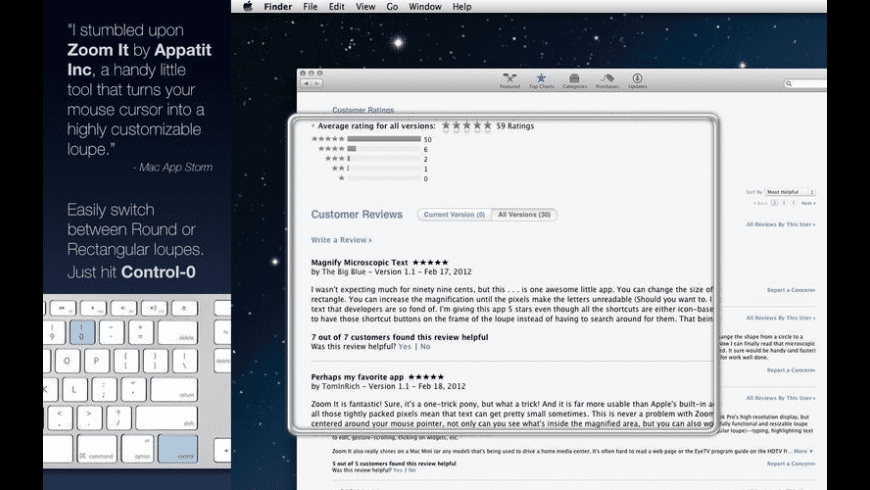Expand the More link in the review
This screenshot has width=870, height=490.
pyautogui.click(x=803, y=451)
